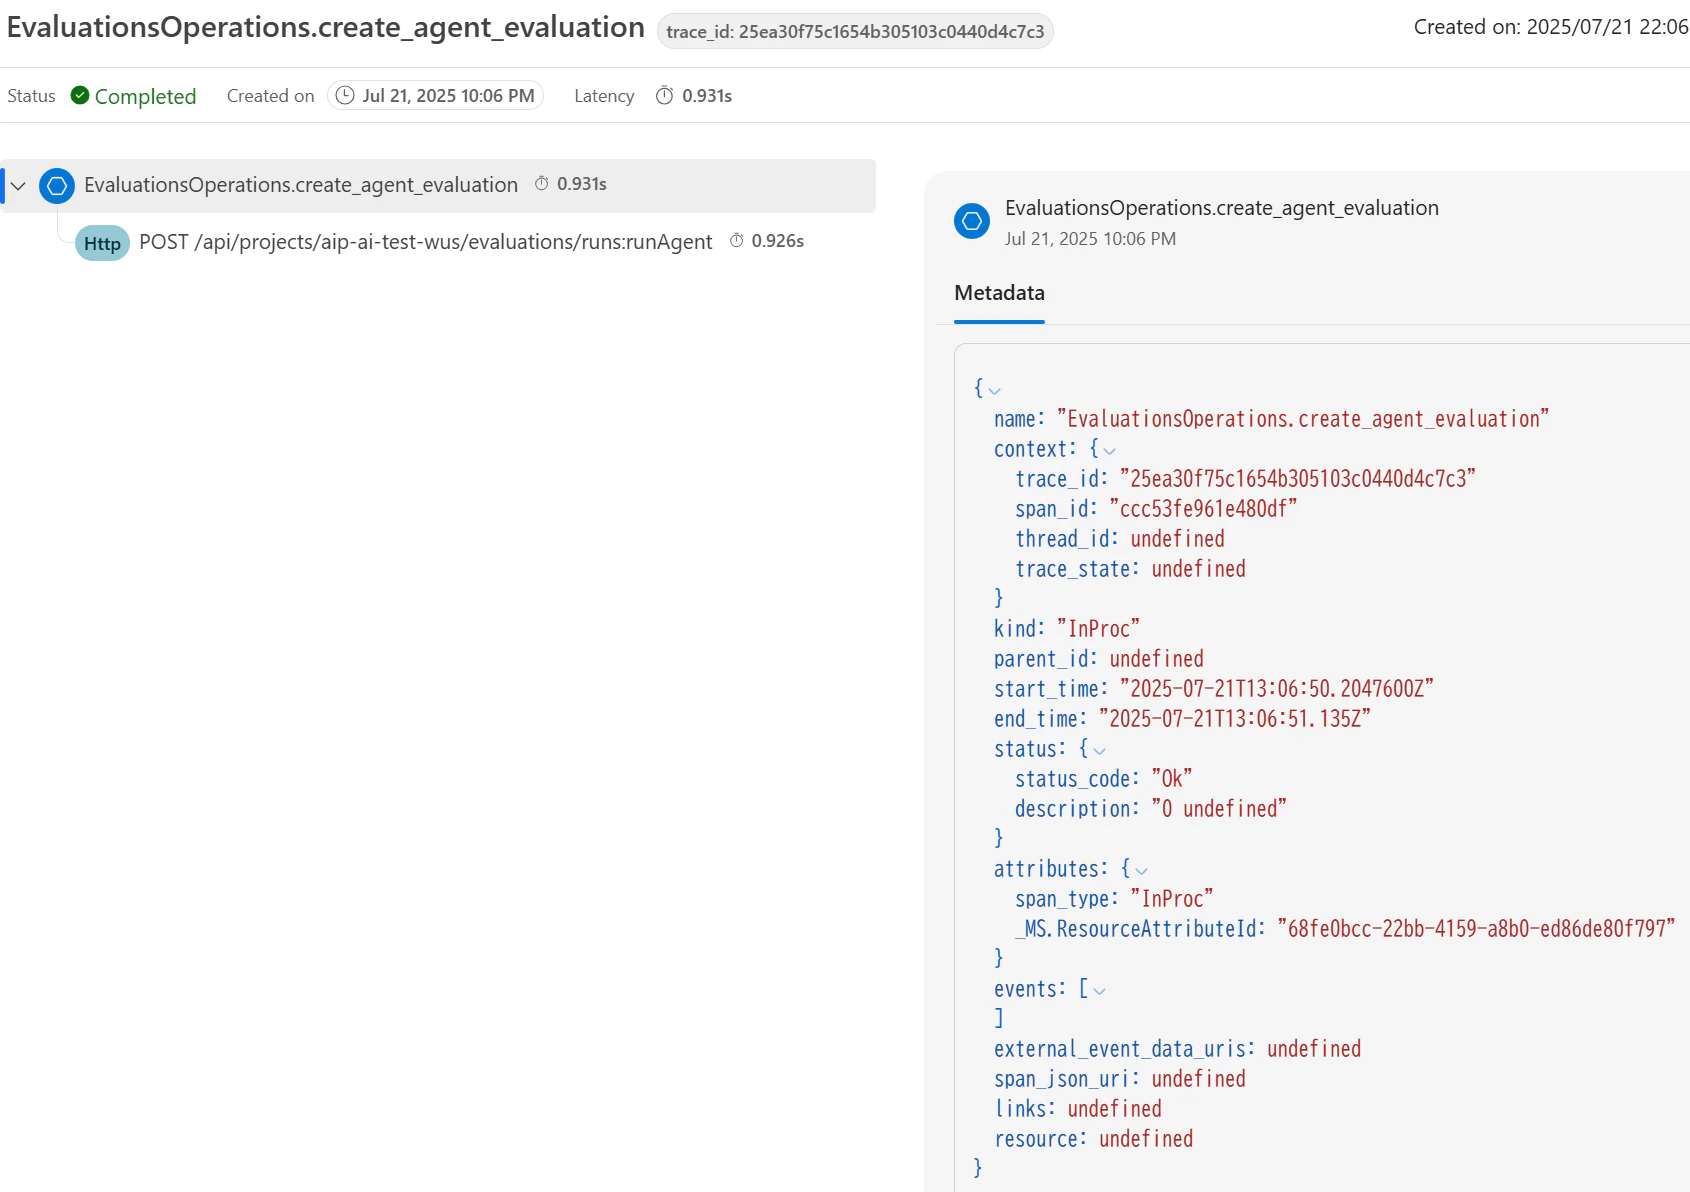1690x1192 pixels.
Task: Click the status_code value "Ok"
Action: (1172, 779)
